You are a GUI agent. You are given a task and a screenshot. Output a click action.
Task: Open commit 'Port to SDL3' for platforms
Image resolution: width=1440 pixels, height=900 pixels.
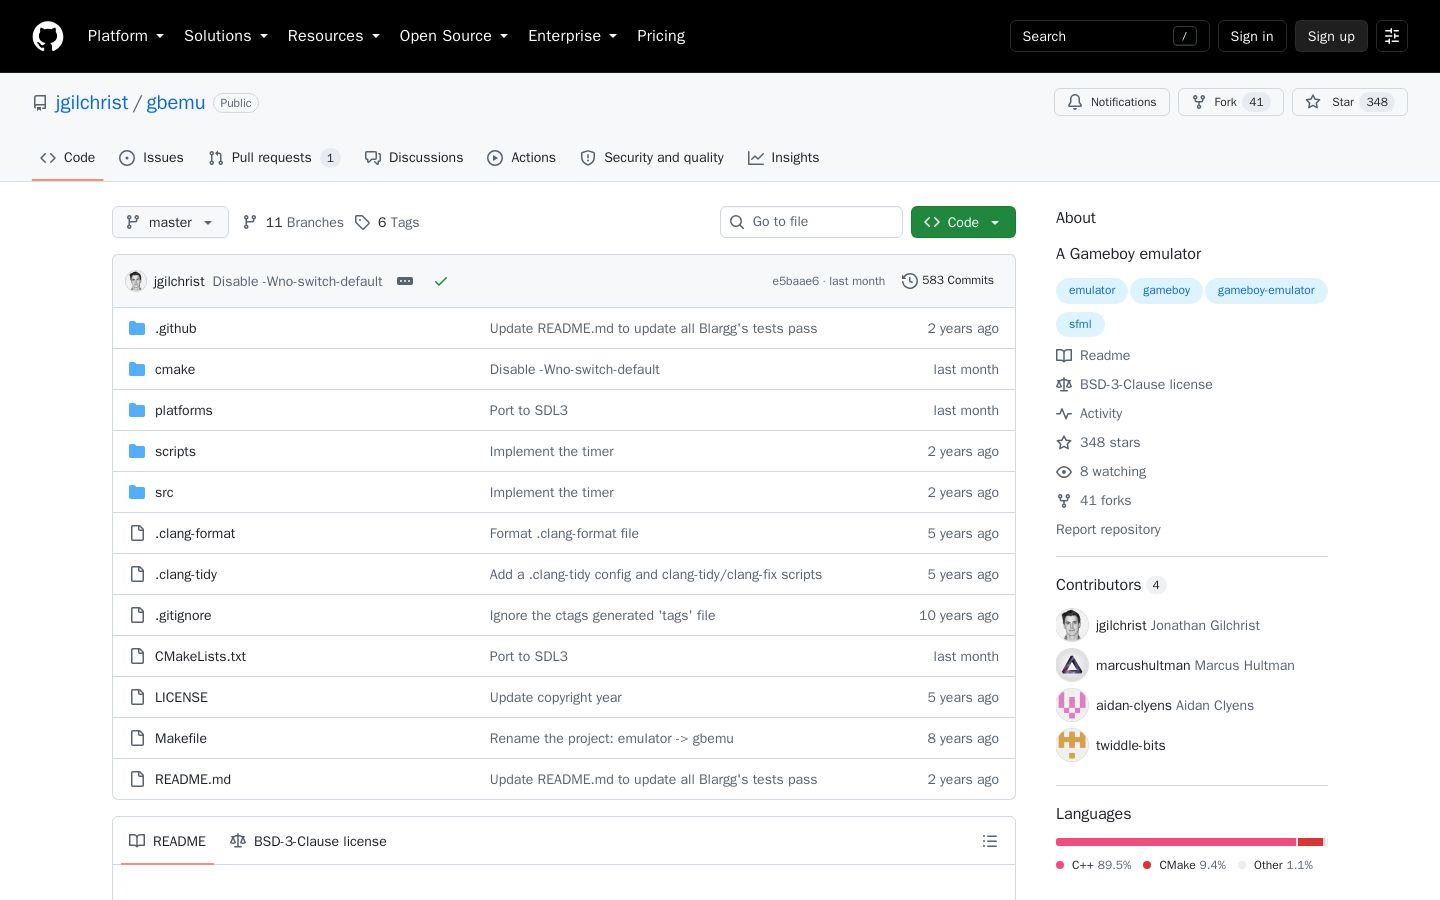point(529,410)
